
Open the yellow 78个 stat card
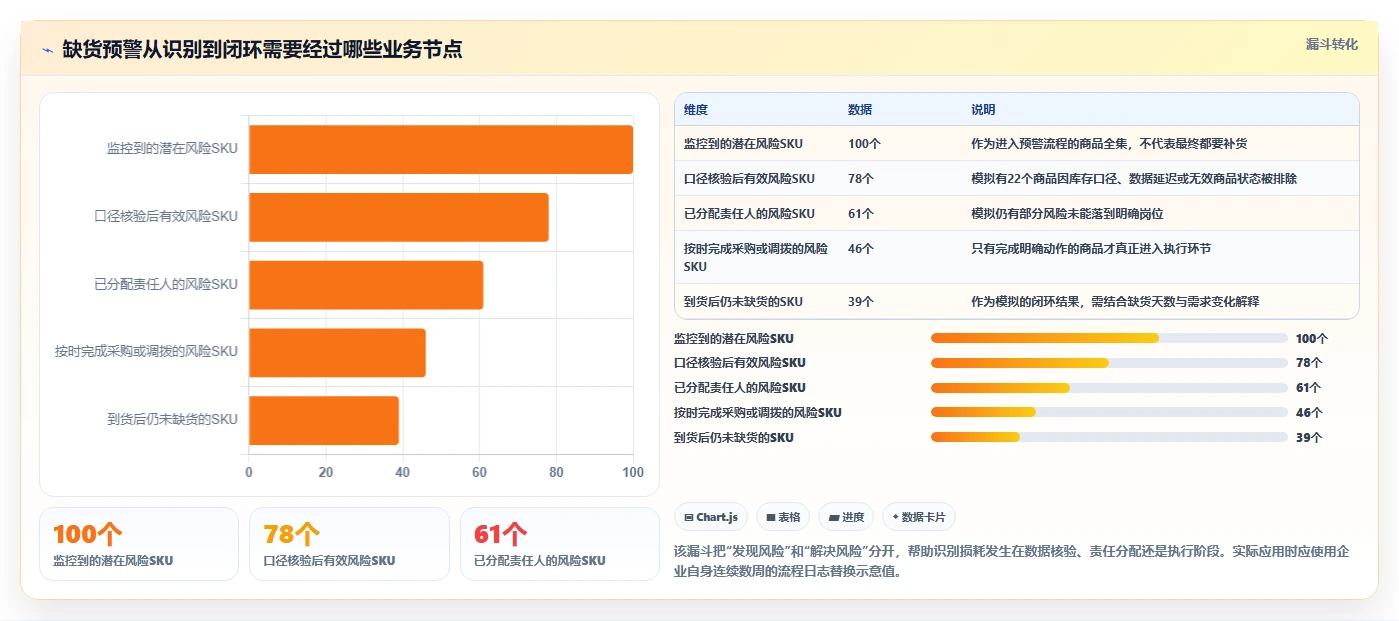pyautogui.click(x=349, y=544)
